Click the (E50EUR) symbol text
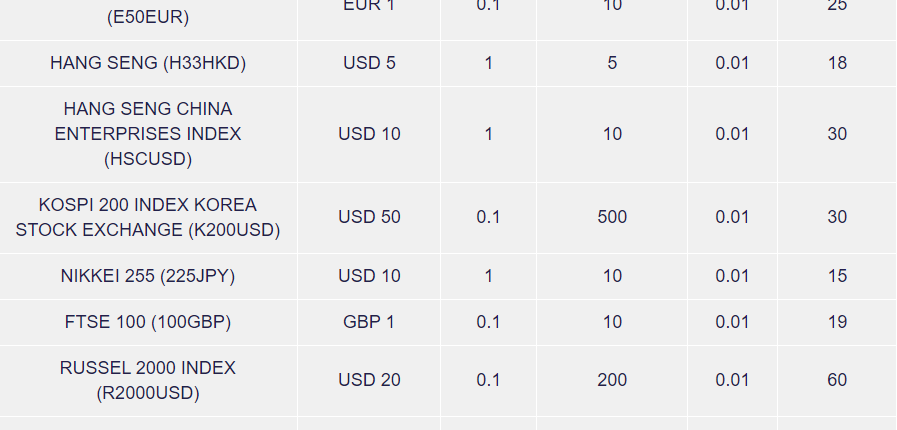This screenshot has width=897, height=430. click(x=146, y=17)
